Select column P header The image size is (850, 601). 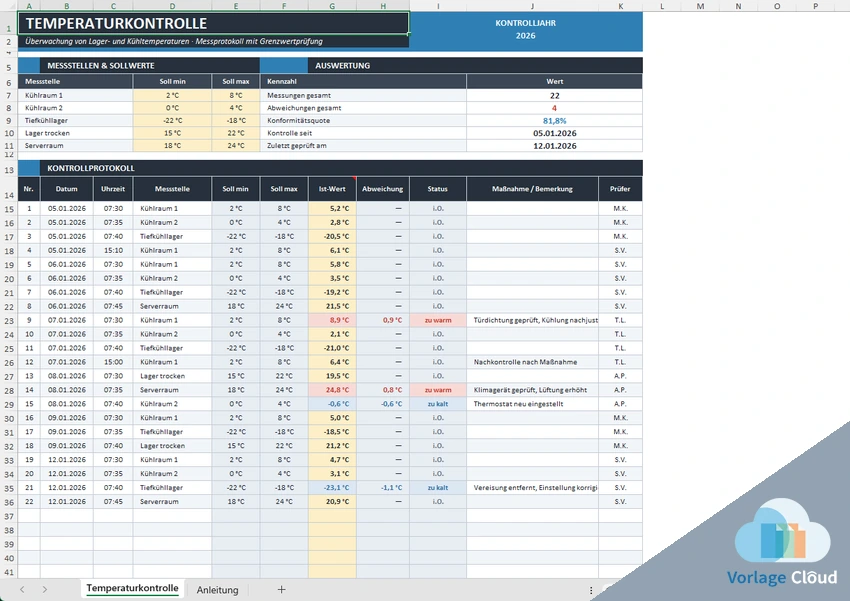coord(815,6)
